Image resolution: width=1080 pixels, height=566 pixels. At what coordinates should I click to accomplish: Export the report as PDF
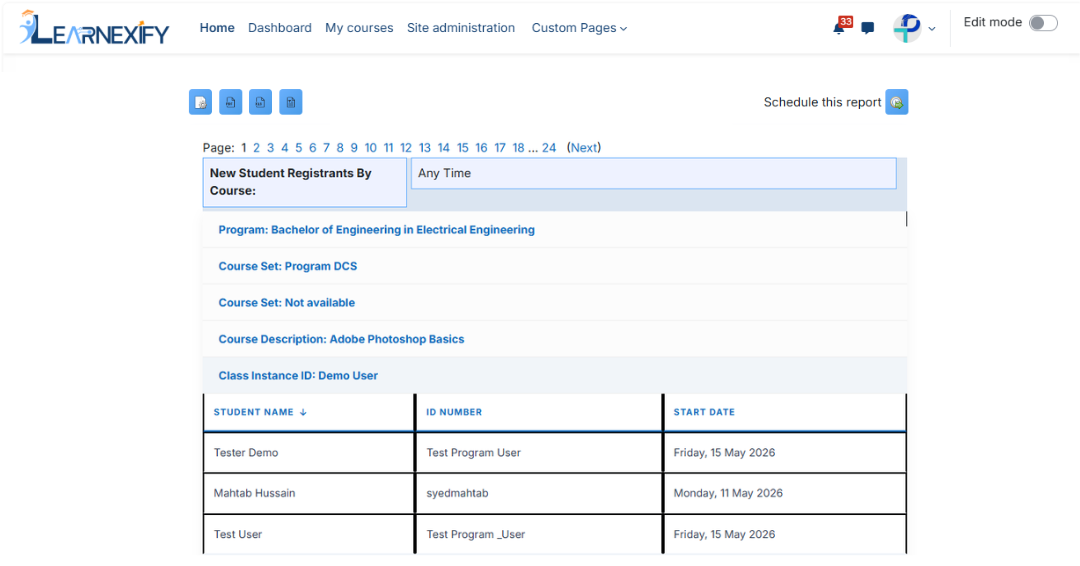click(231, 103)
